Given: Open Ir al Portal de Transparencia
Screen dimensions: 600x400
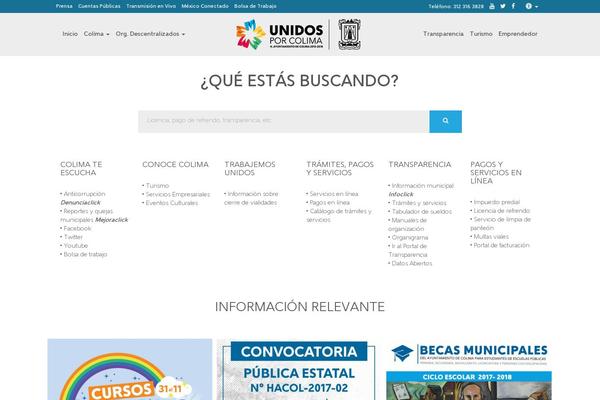Looking at the screenshot, I should 408,250.
